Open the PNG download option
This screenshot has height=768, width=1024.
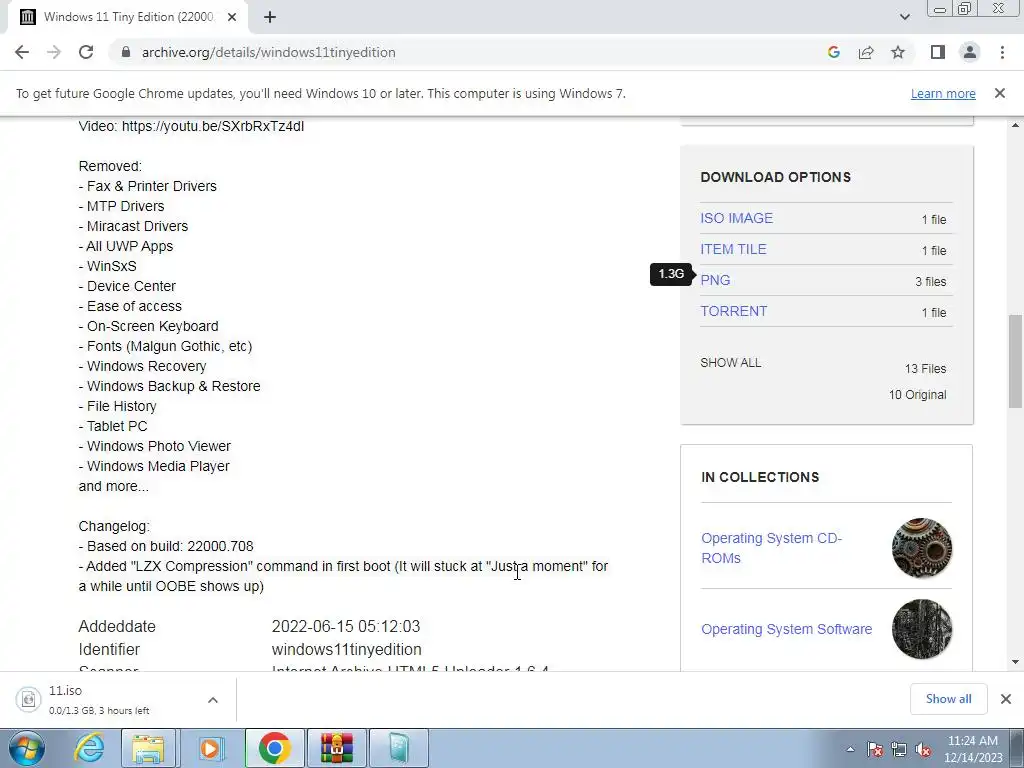click(715, 280)
